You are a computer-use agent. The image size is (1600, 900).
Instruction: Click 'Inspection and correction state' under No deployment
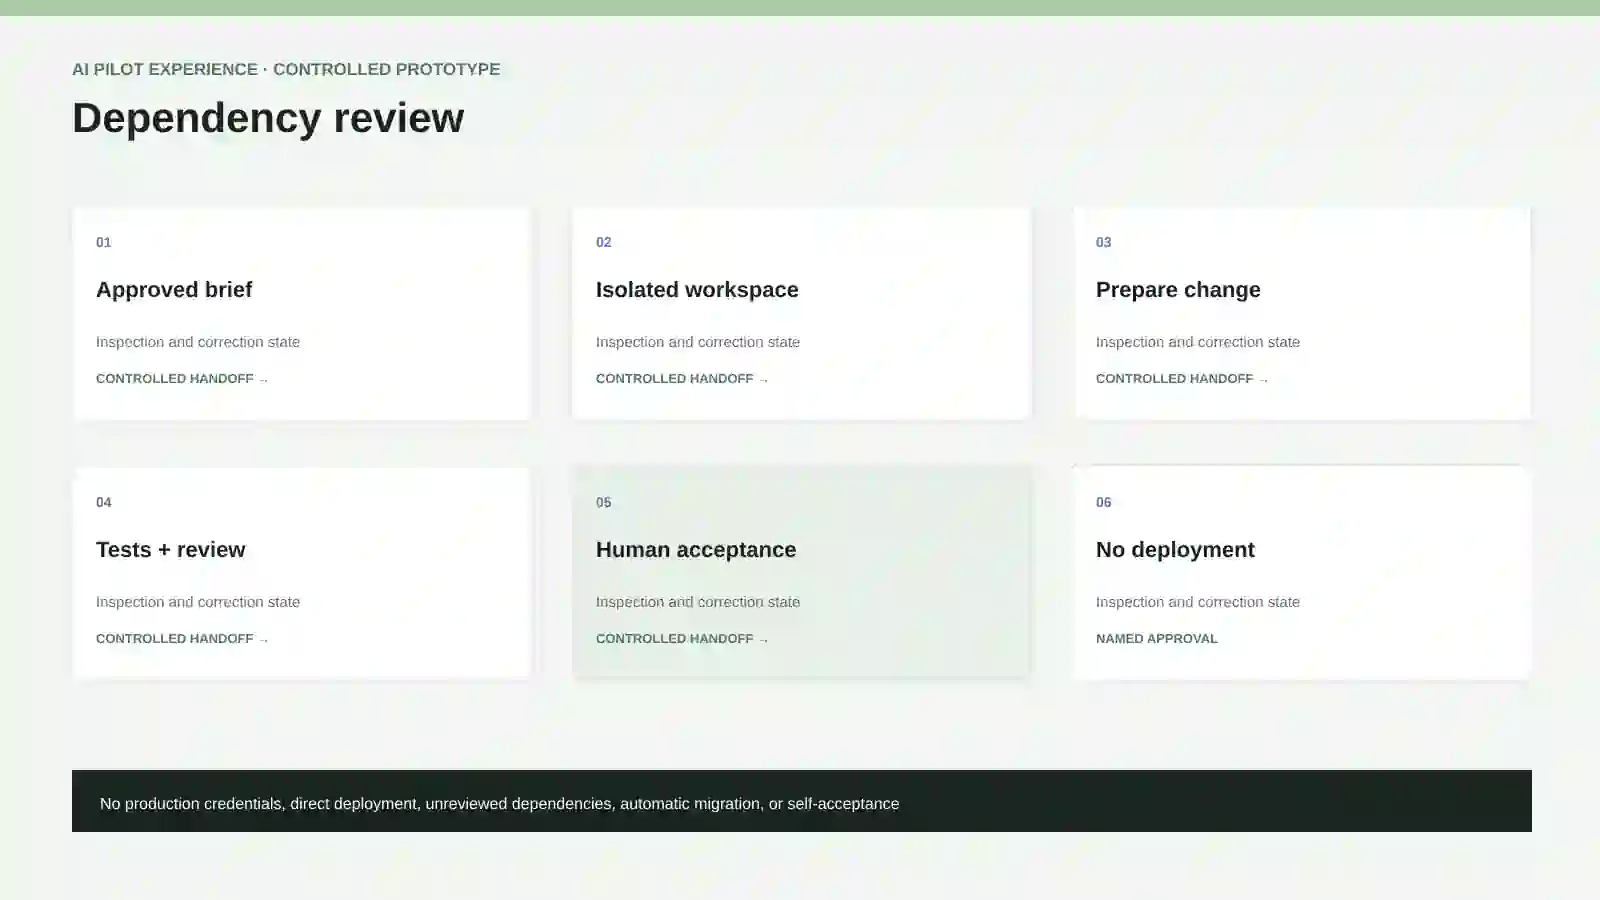(x=1198, y=602)
